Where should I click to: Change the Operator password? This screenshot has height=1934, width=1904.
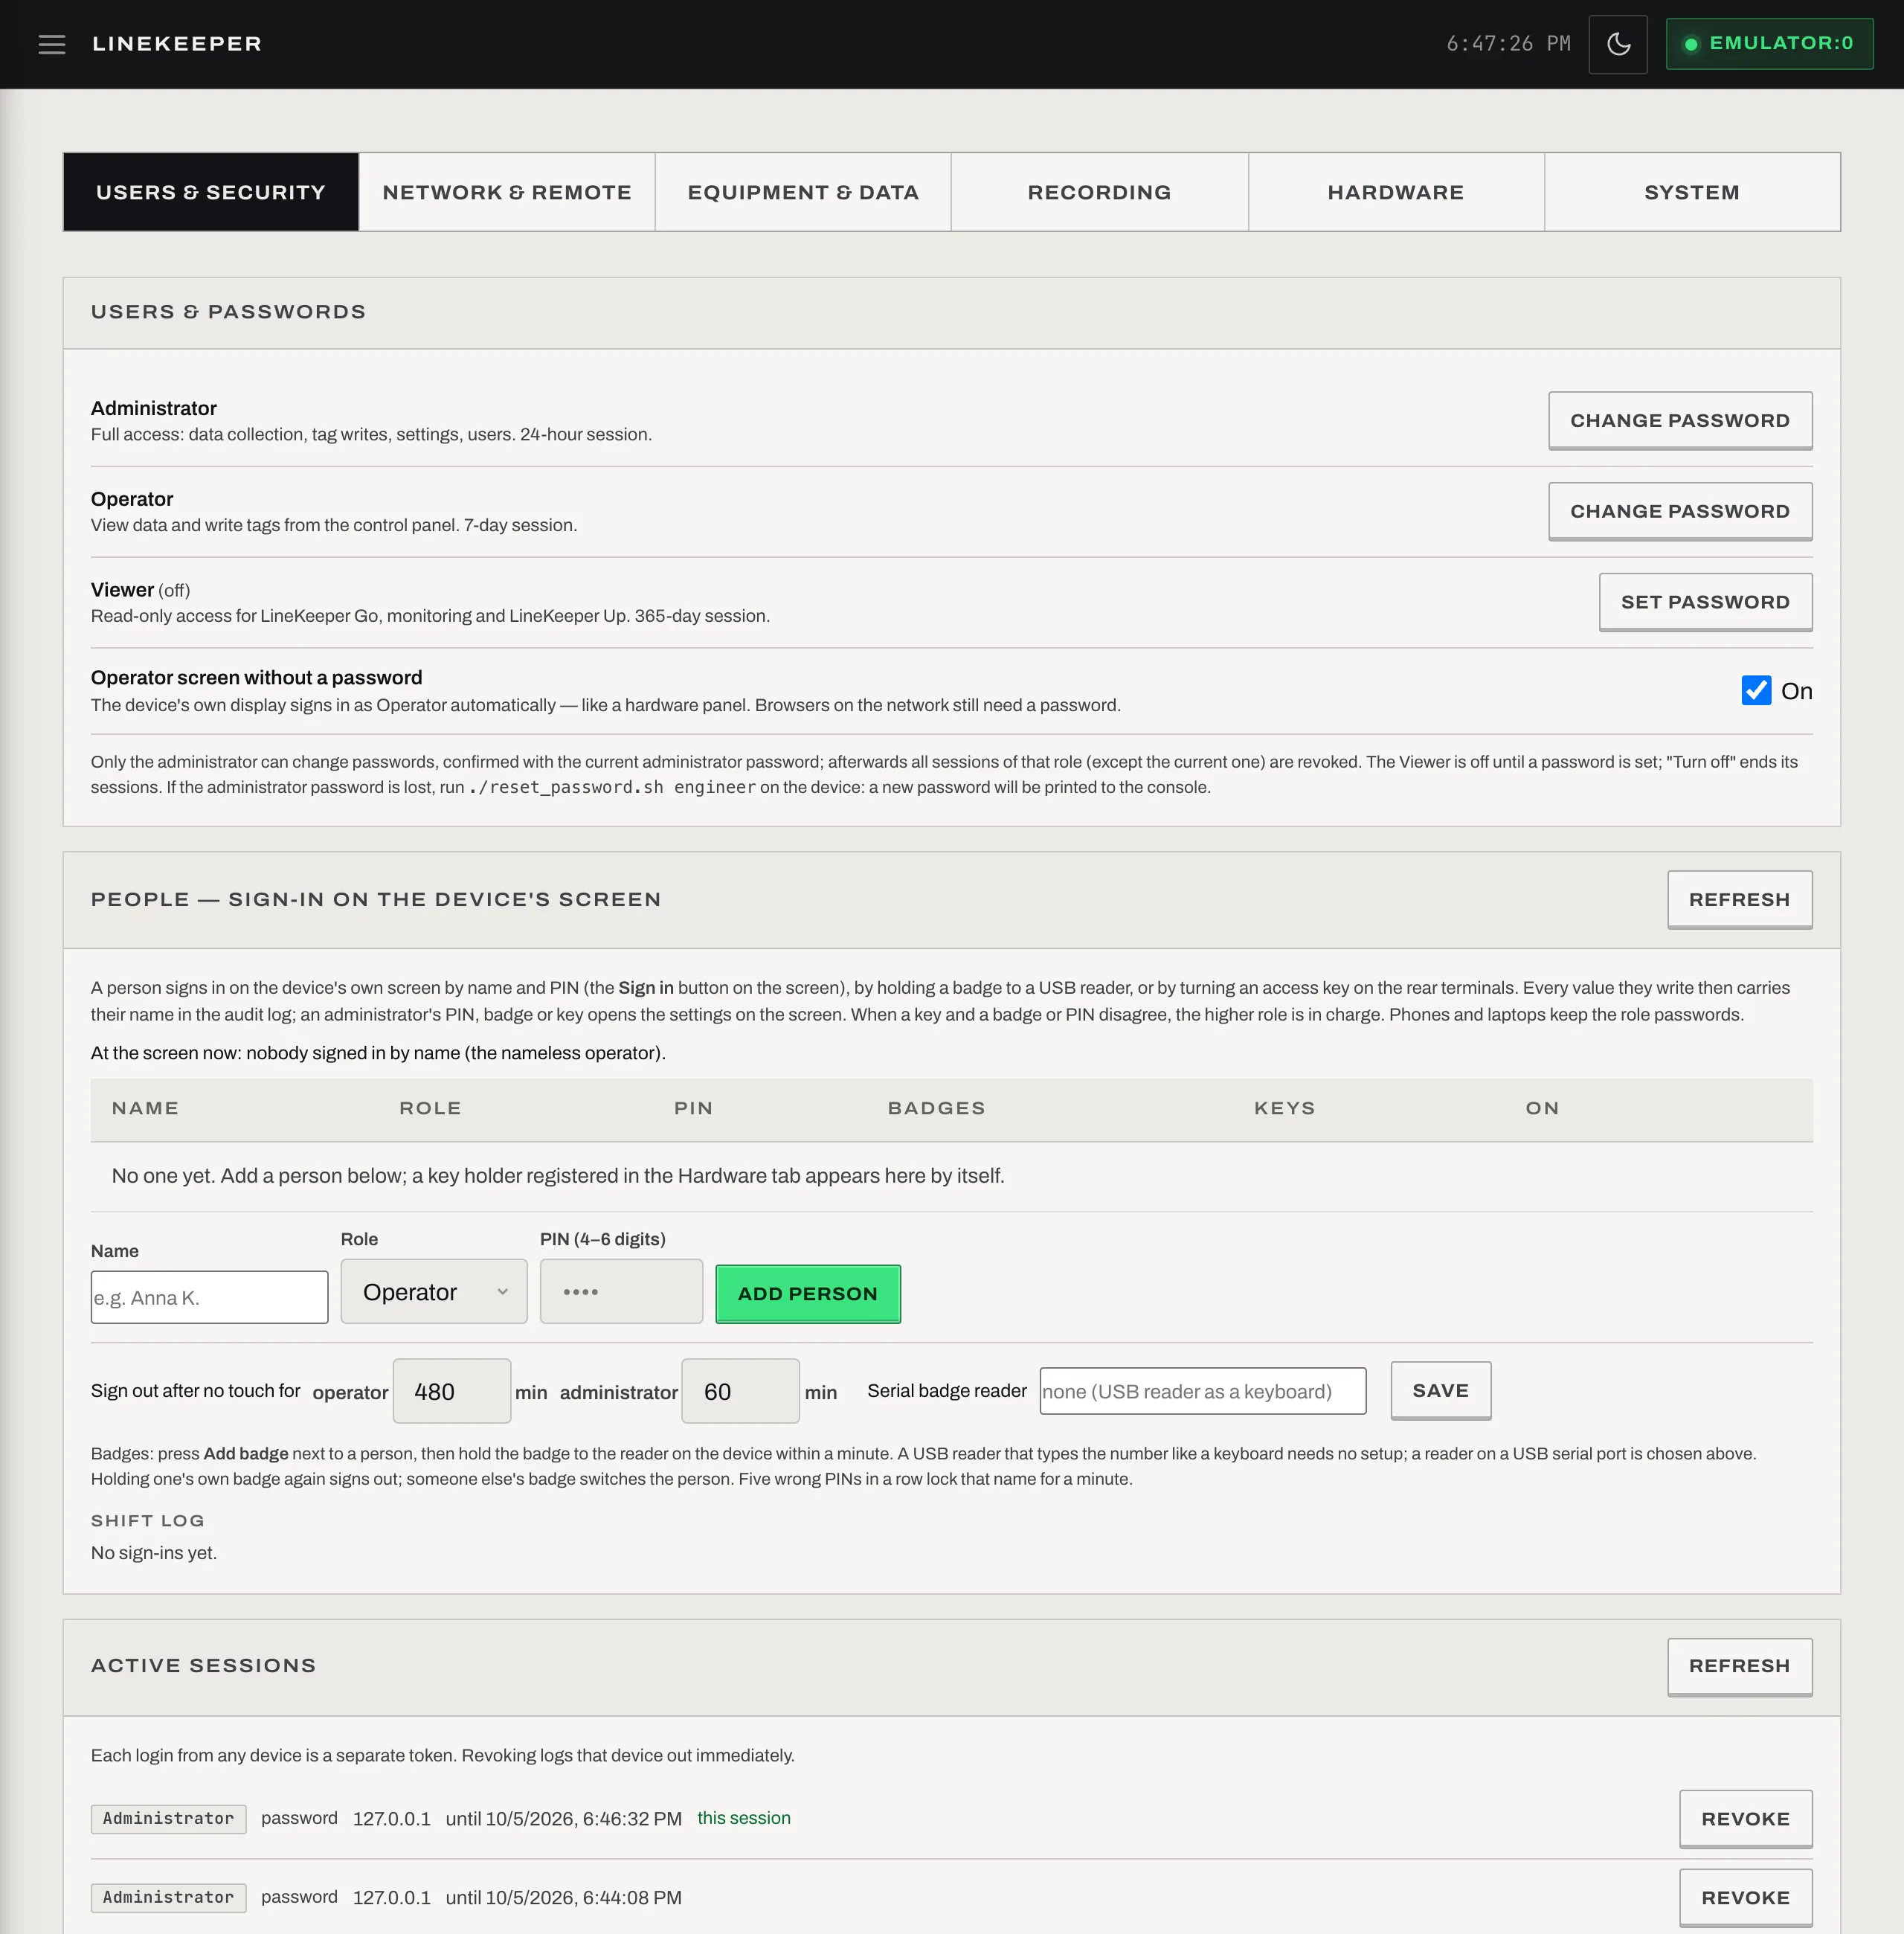[x=1680, y=512]
